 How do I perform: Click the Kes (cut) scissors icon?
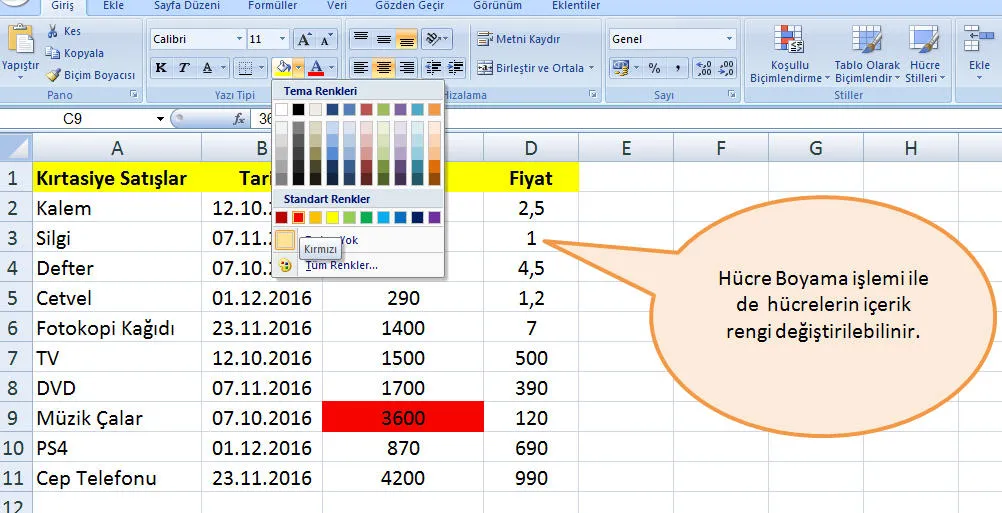(52, 31)
